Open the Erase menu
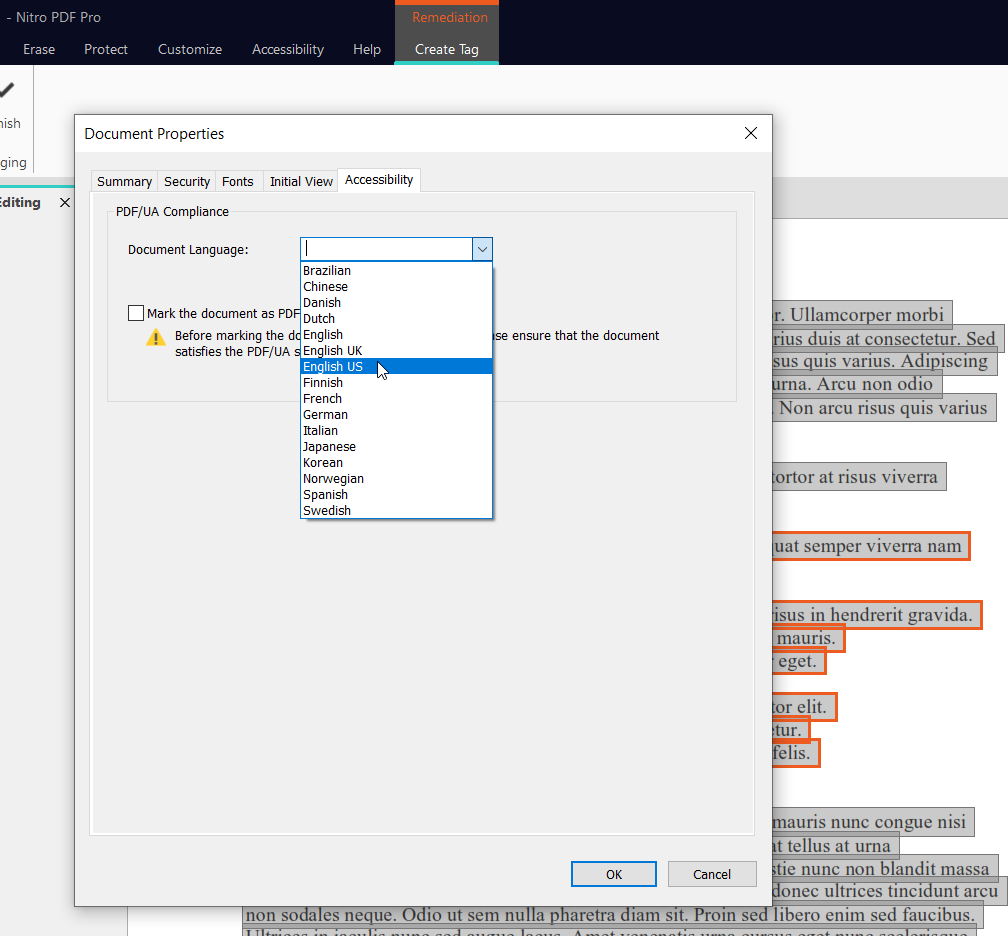The image size is (1008, 936). click(38, 49)
